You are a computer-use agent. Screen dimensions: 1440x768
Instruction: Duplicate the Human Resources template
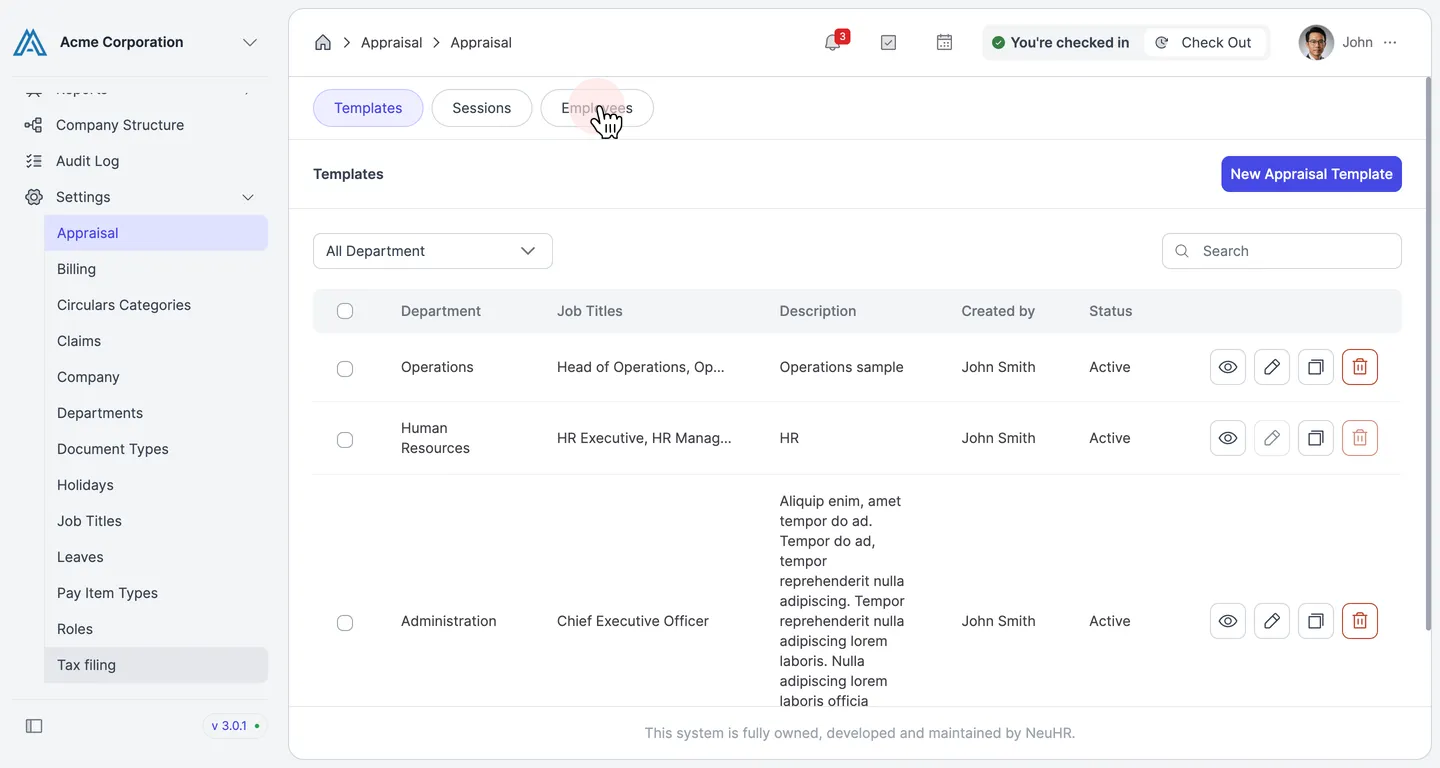(1316, 438)
